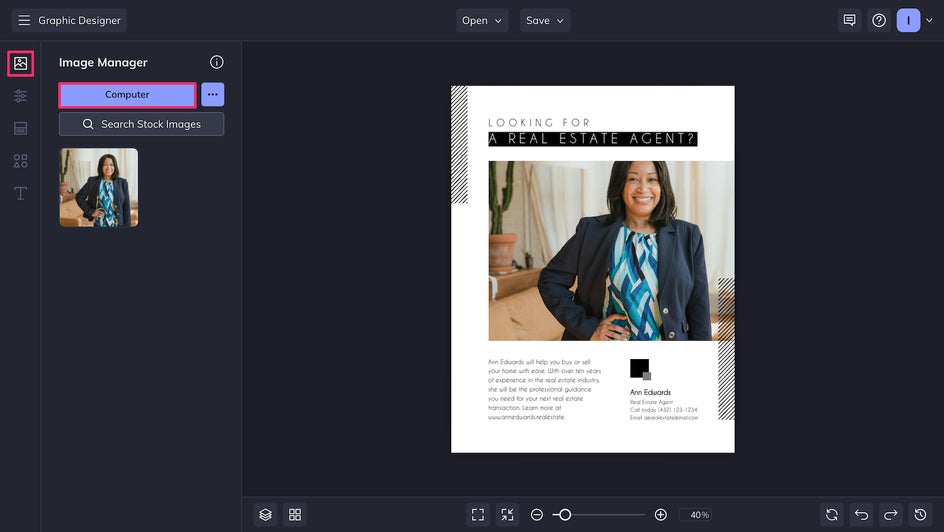Select the 'A REAL ESTATE AGENT?' headline
Image resolution: width=944 pixels, height=532 pixels.
tap(592, 139)
